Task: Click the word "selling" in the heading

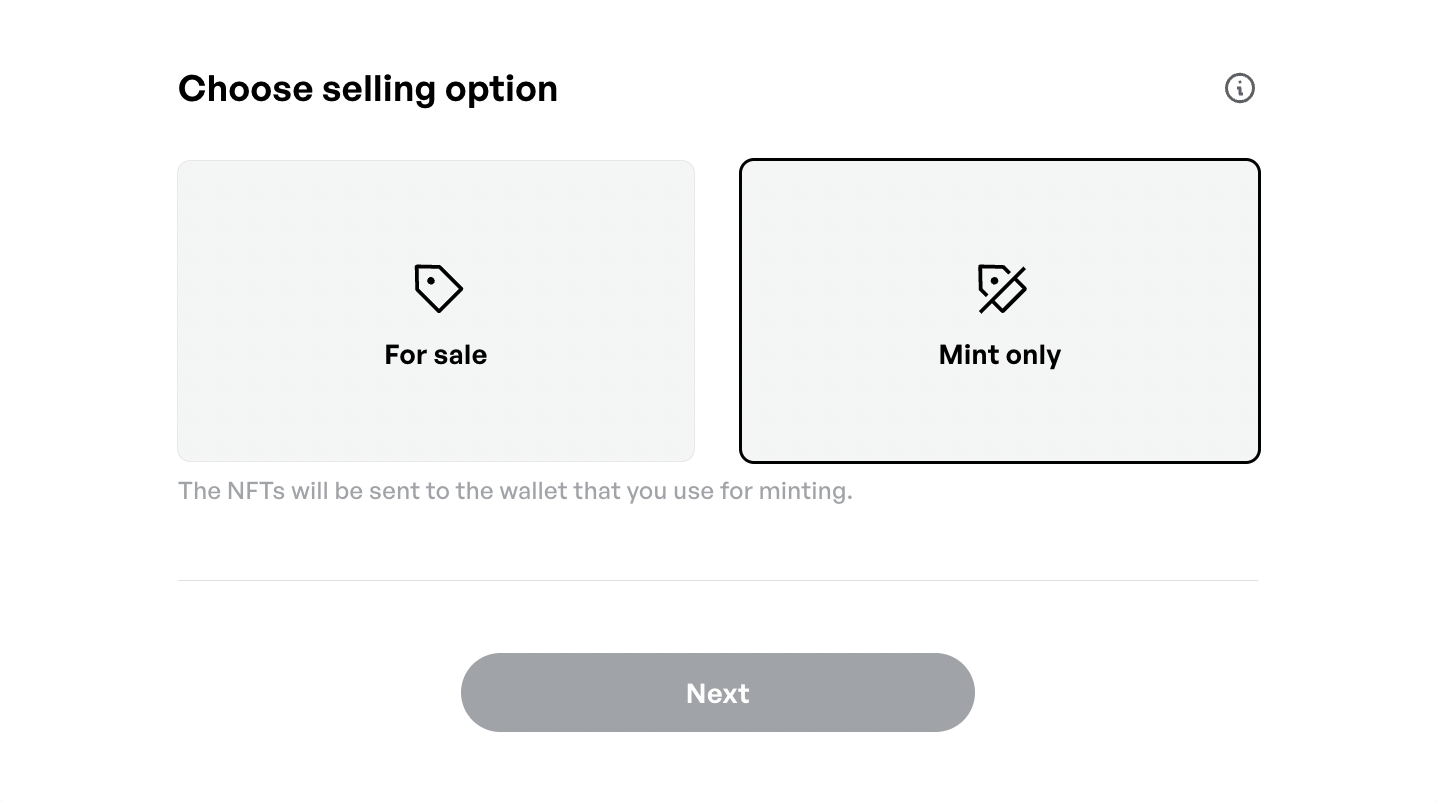Action: 378,89
